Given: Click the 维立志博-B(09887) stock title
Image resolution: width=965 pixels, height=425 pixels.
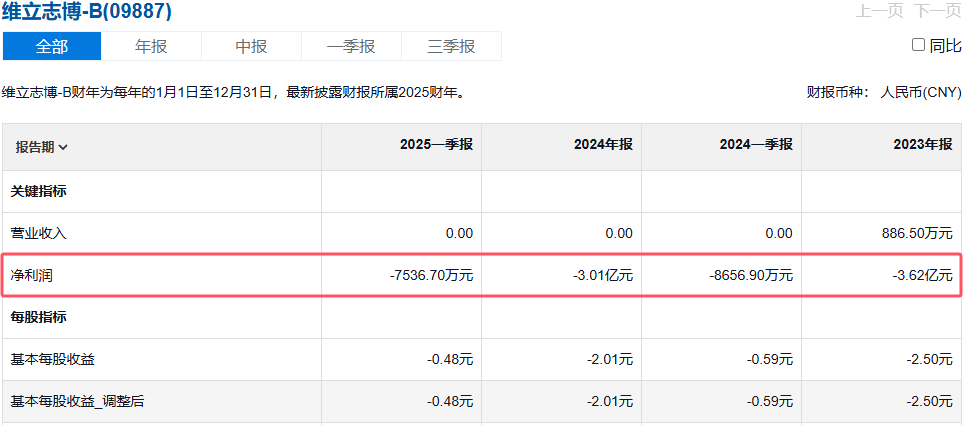Looking at the screenshot, I should 87,11.
